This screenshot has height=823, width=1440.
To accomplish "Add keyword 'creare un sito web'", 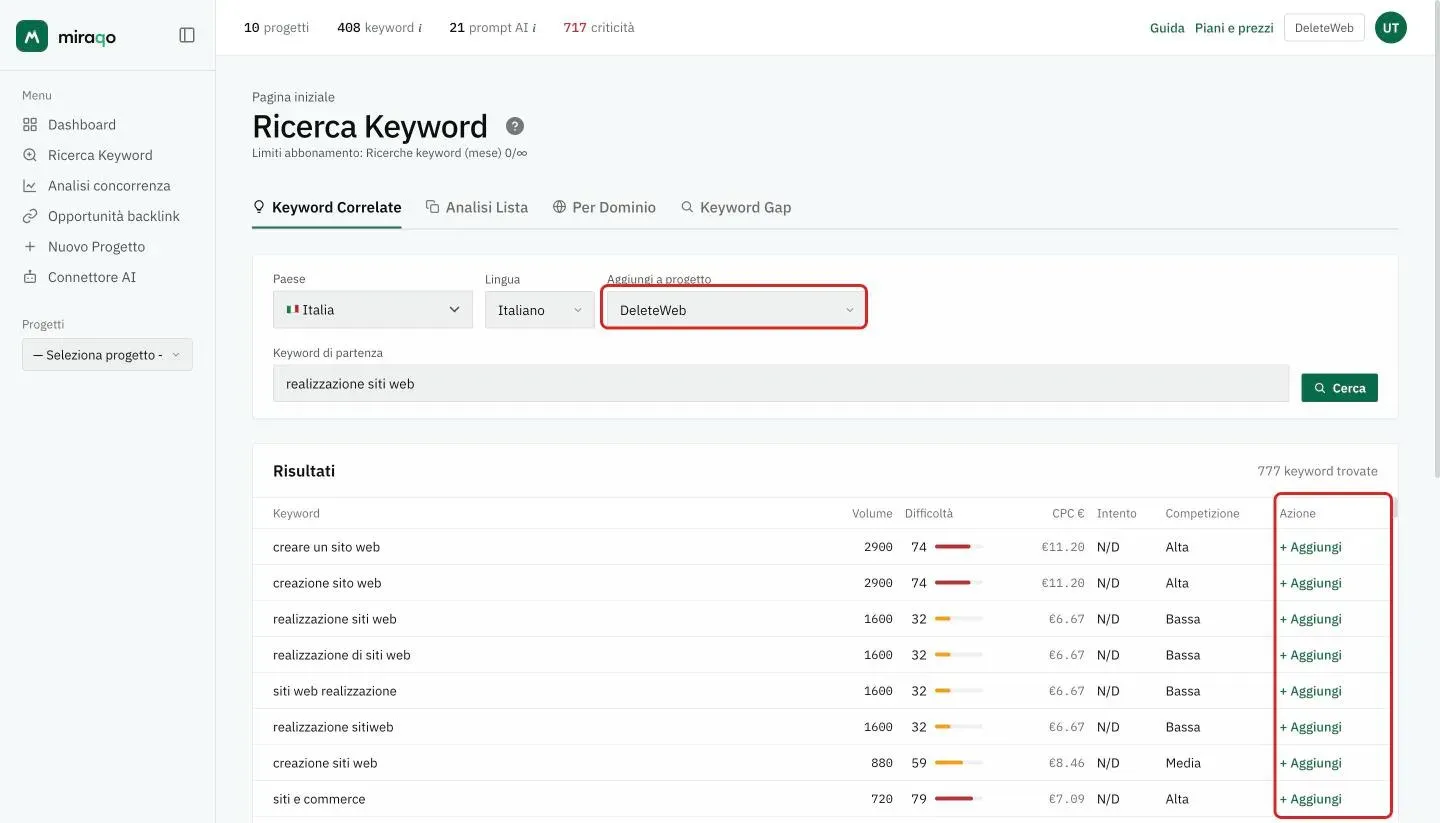I will (1311, 547).
